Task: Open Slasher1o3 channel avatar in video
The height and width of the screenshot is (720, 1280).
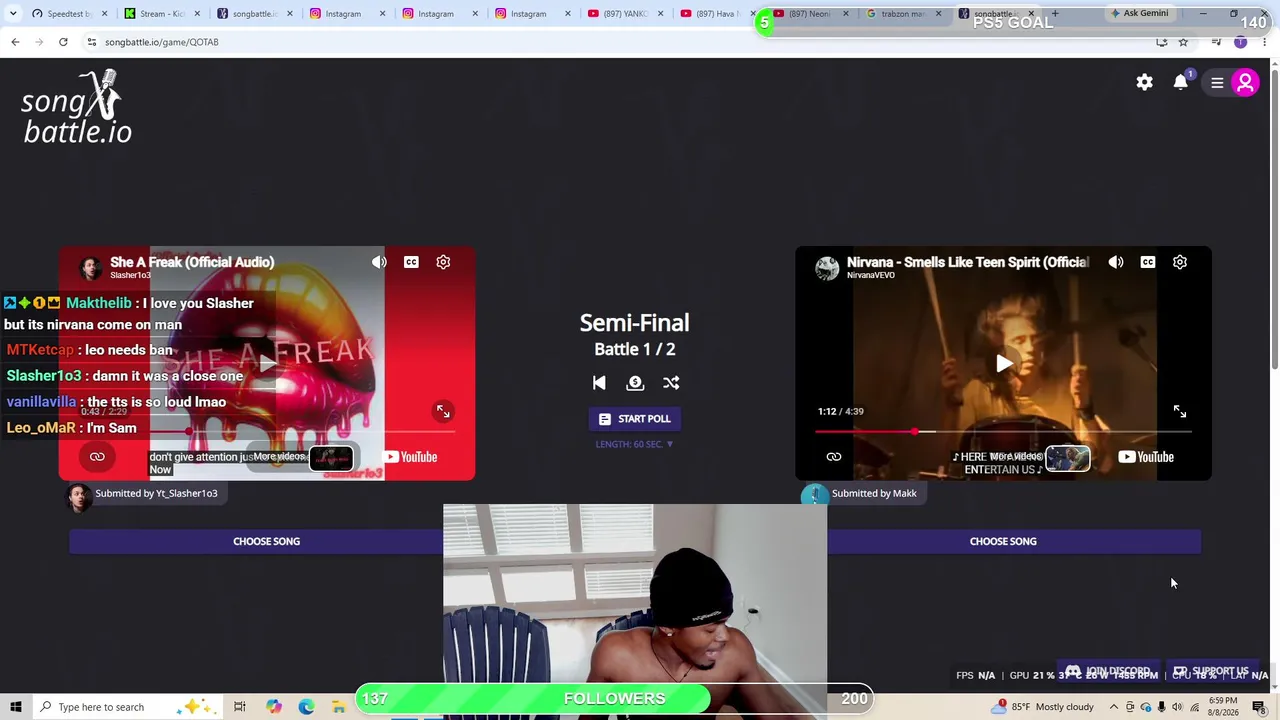Action: point(90,268)
